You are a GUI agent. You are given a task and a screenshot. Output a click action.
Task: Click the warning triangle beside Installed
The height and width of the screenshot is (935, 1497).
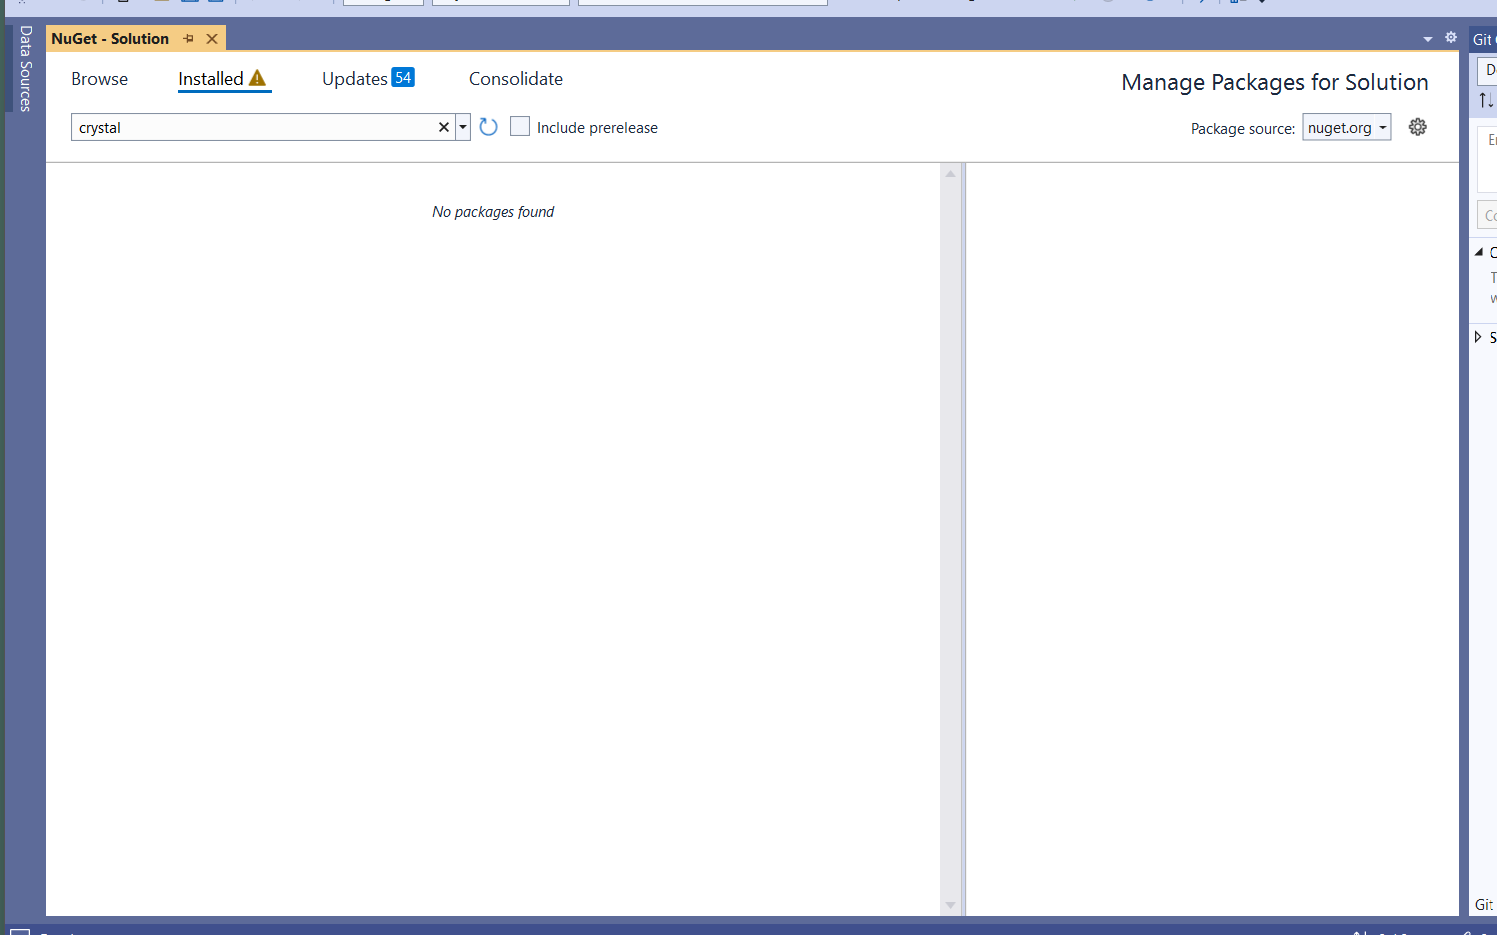(257, 78)
